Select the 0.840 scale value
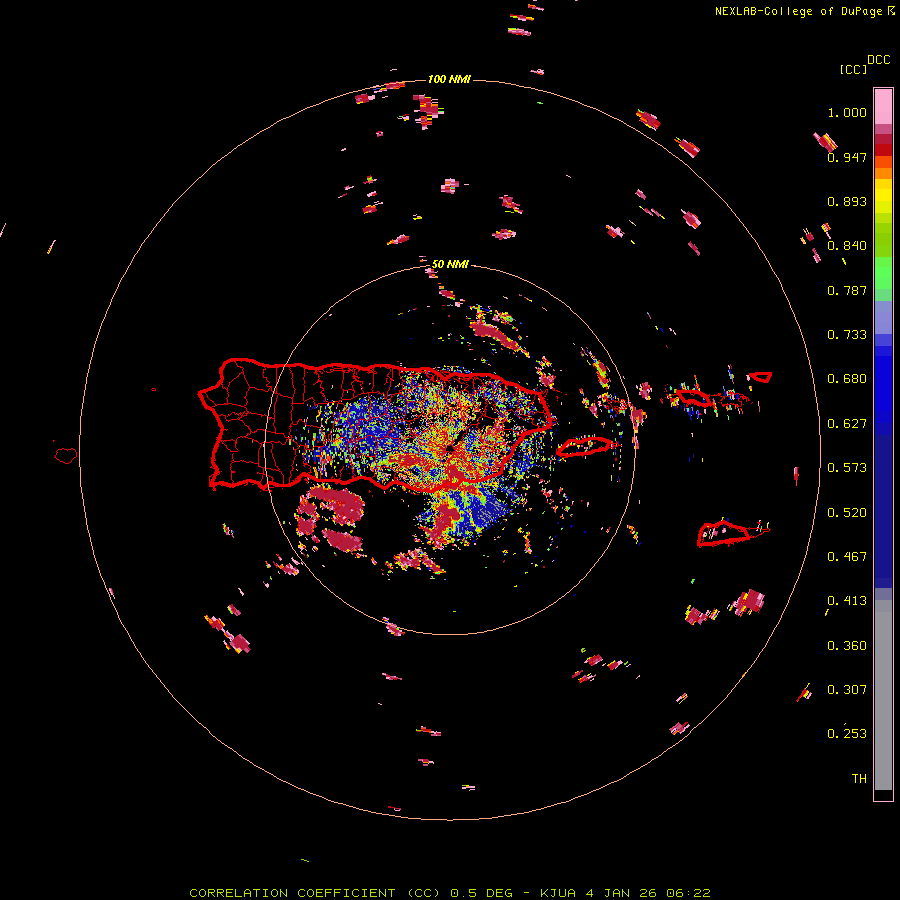Viewport: 900px width, 900px height. (x=847, y=246)
